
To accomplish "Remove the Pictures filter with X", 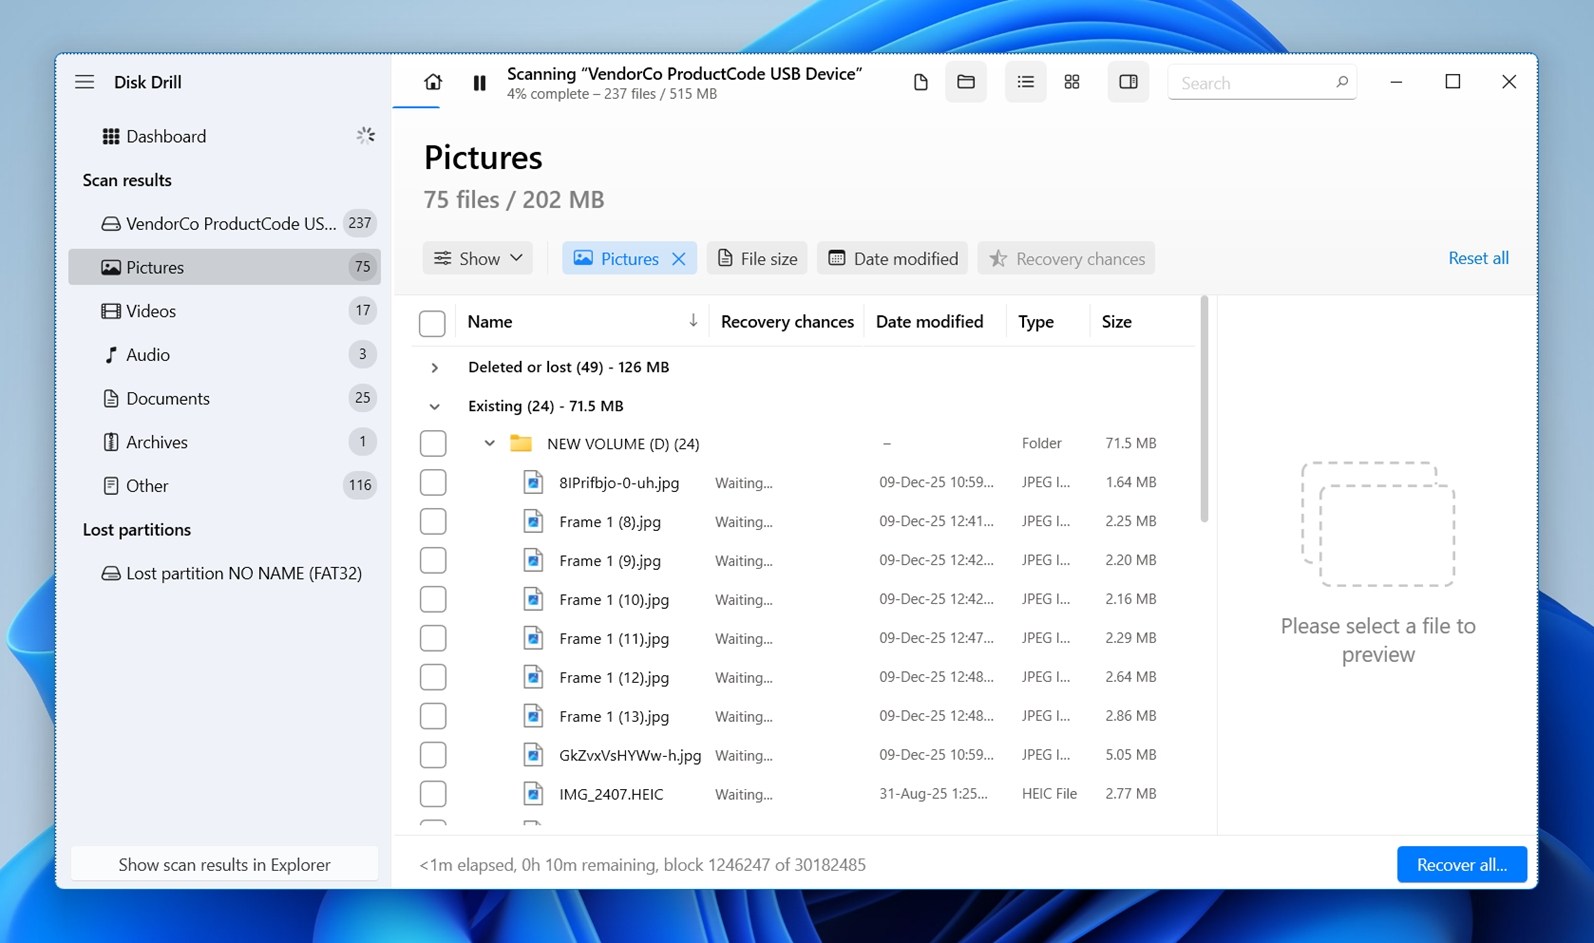I will [679, 259].
